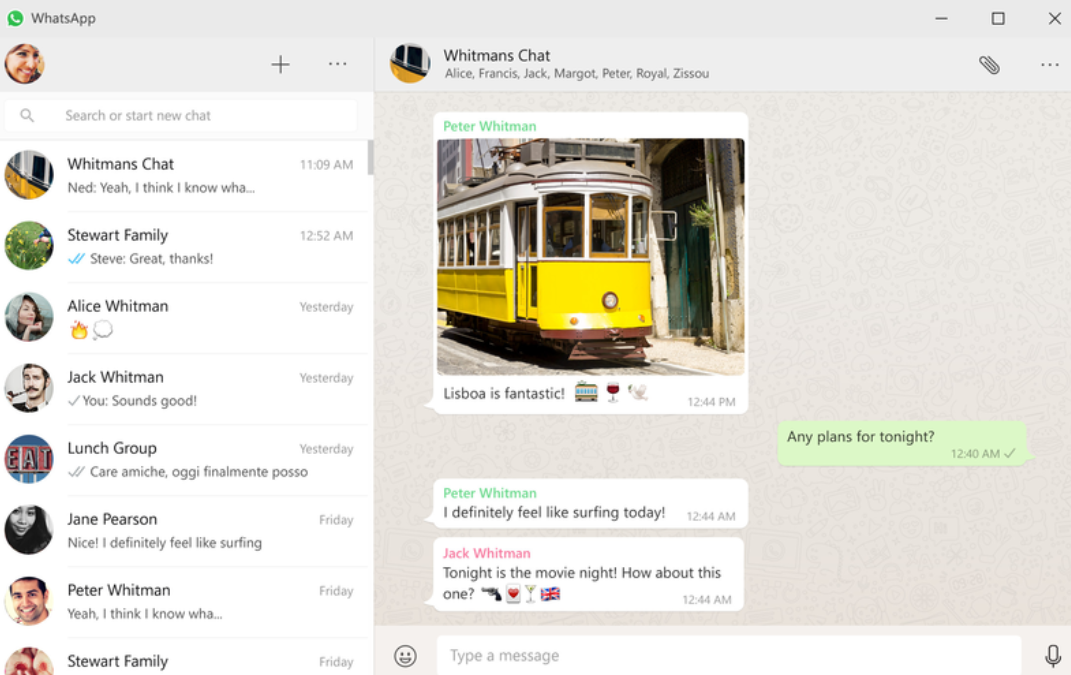The height and width of the screenshot is (675, 1071).
Task: Click Peter Whitman name above surfing message
Action: (490, 493)
